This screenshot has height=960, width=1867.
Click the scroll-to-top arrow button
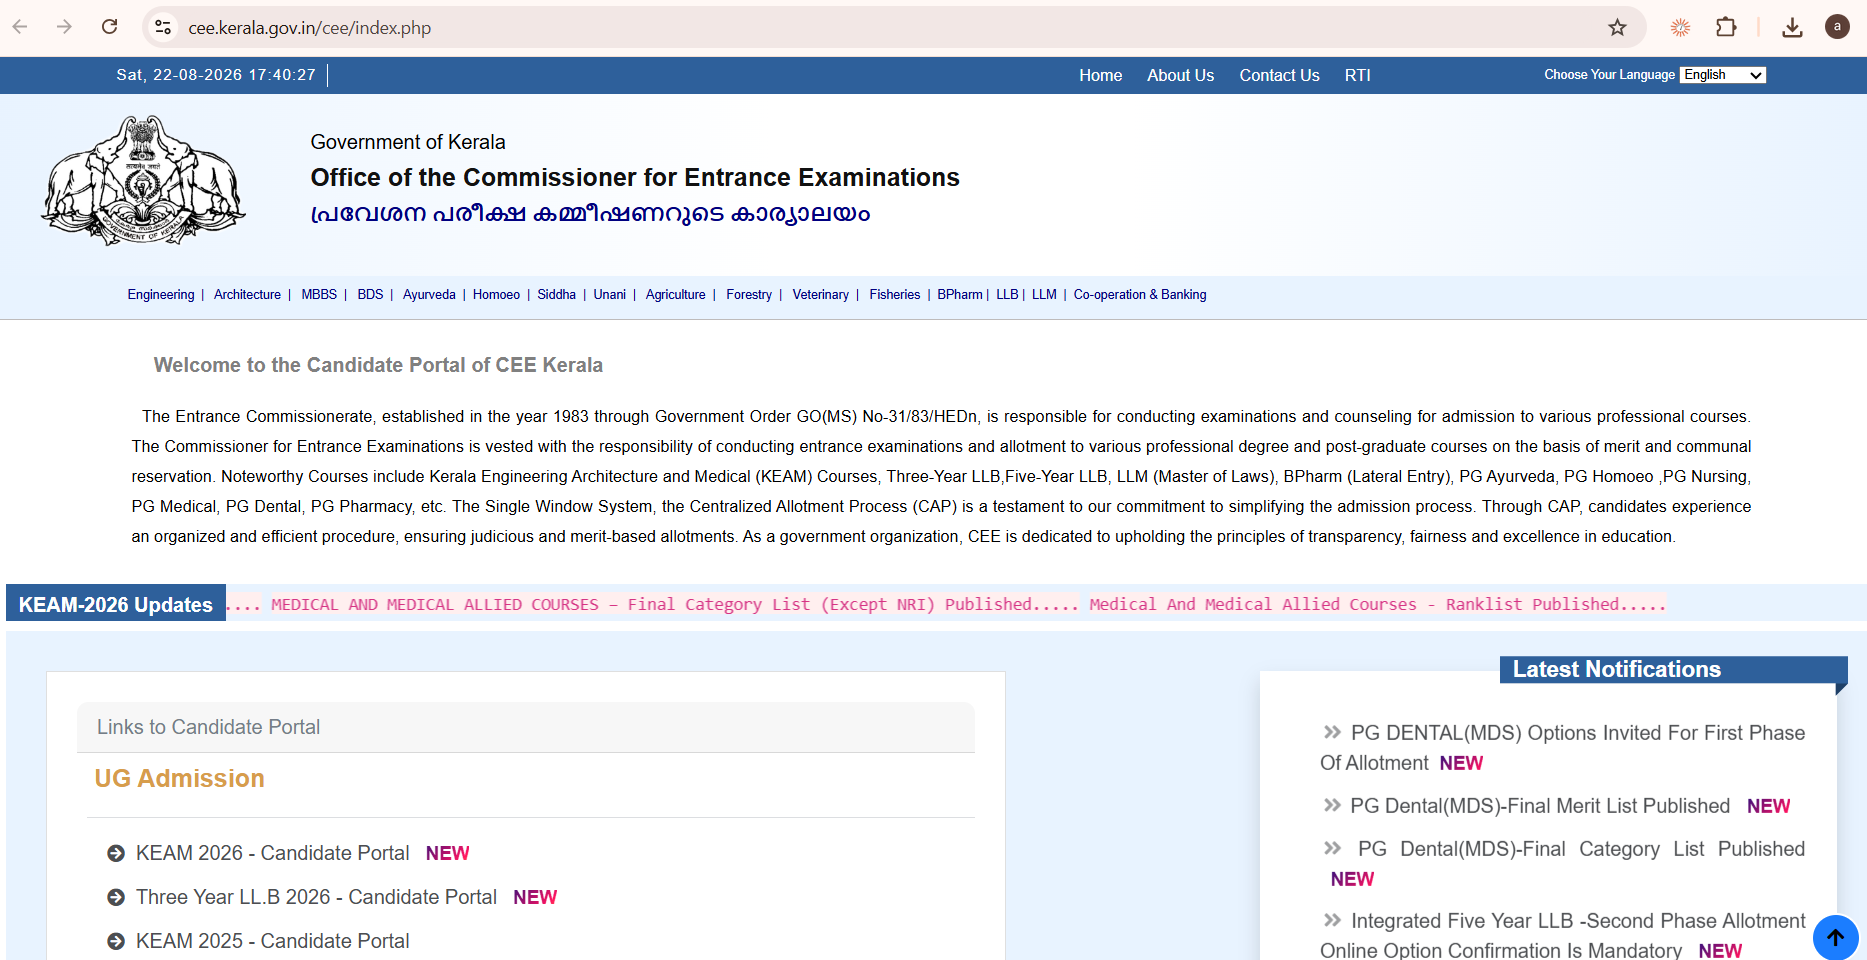tap(1835, 937)
